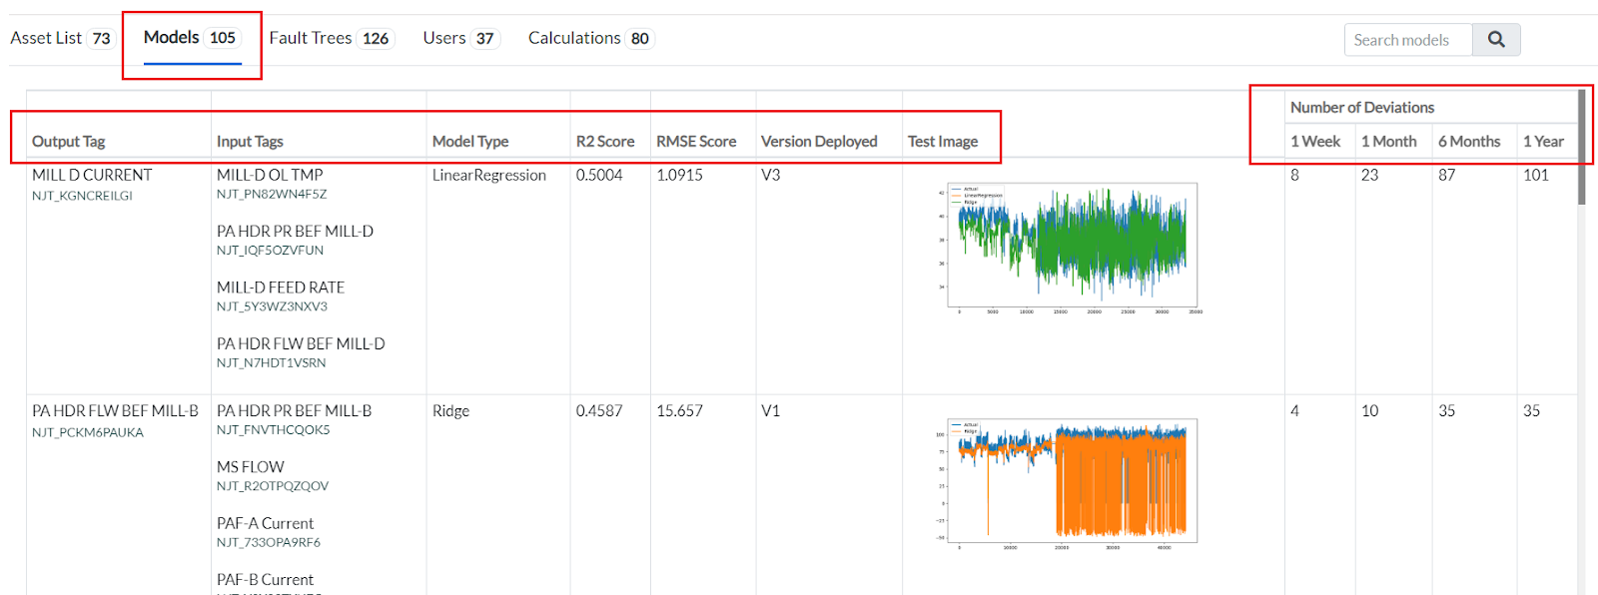The image size is (1598, 595).
Task: Switch to the Asset List tab
Action: tap(62, 38)
